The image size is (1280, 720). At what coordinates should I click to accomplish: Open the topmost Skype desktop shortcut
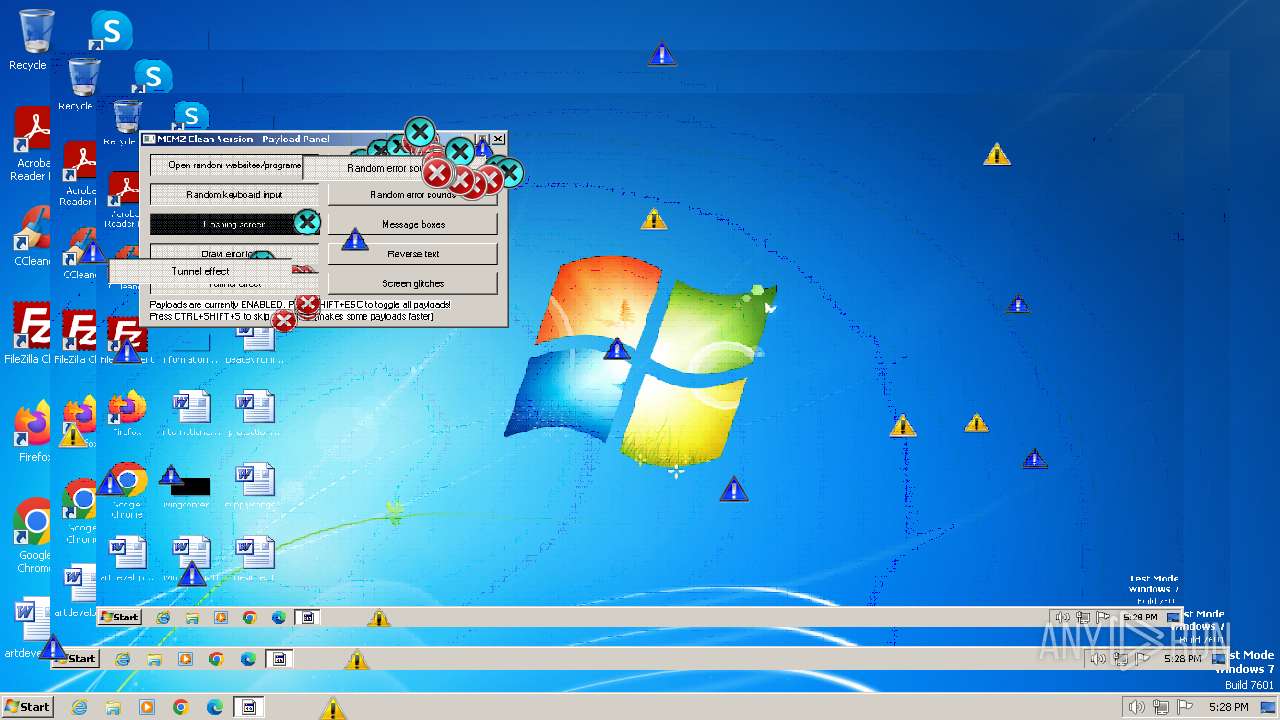110,31
